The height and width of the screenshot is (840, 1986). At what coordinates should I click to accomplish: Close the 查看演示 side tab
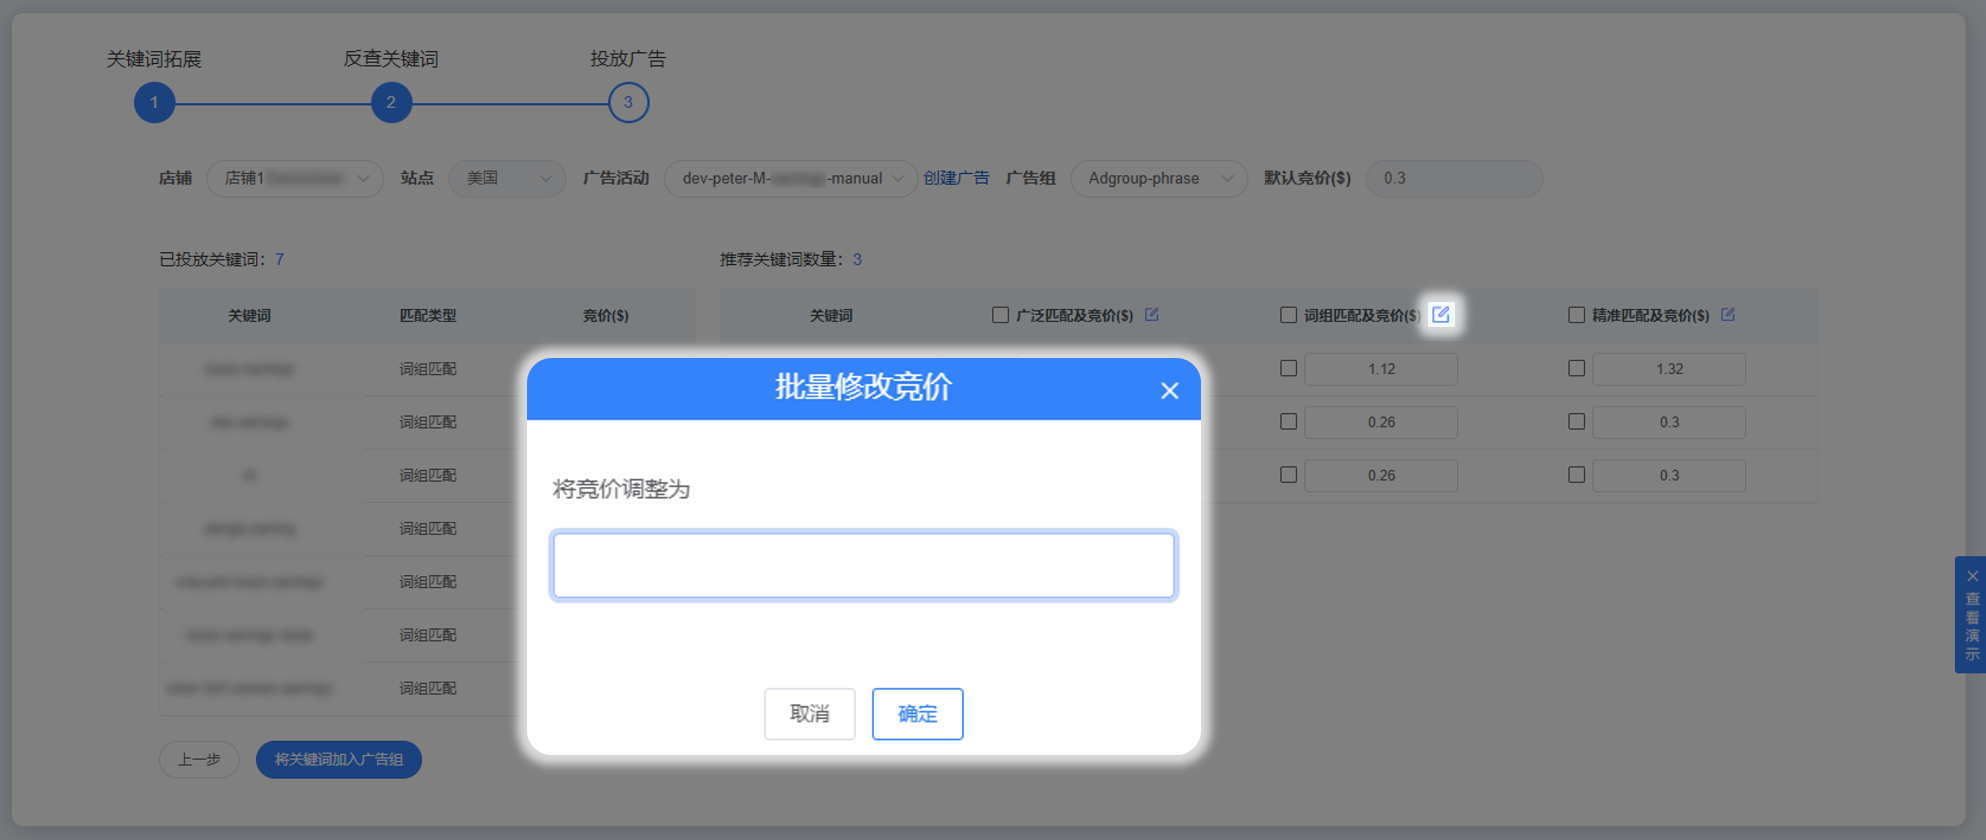tap(1972, 576)
